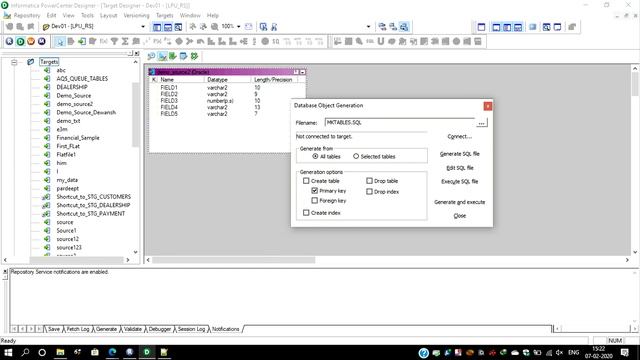Viewport: 640px width, 360px height.
Task: Open Microsoft Edge from the taskbar
Action: (112, 352)
